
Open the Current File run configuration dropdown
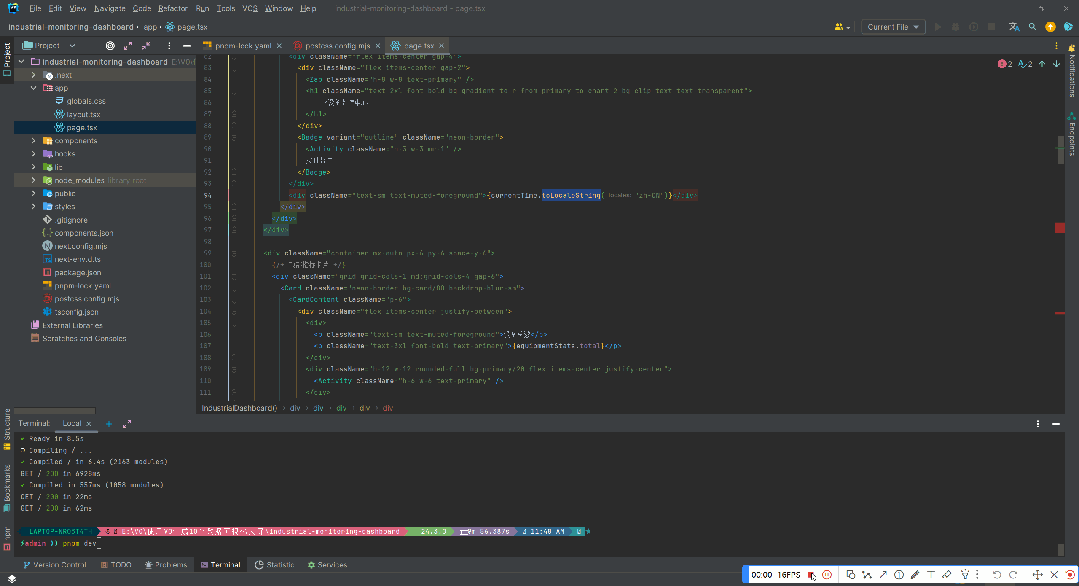(893, 27)
